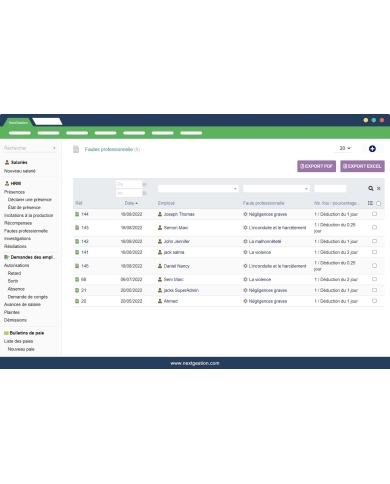Sort by the Date column header
The height and width of the screenshot is (484, 390).
tap(131, 203)
